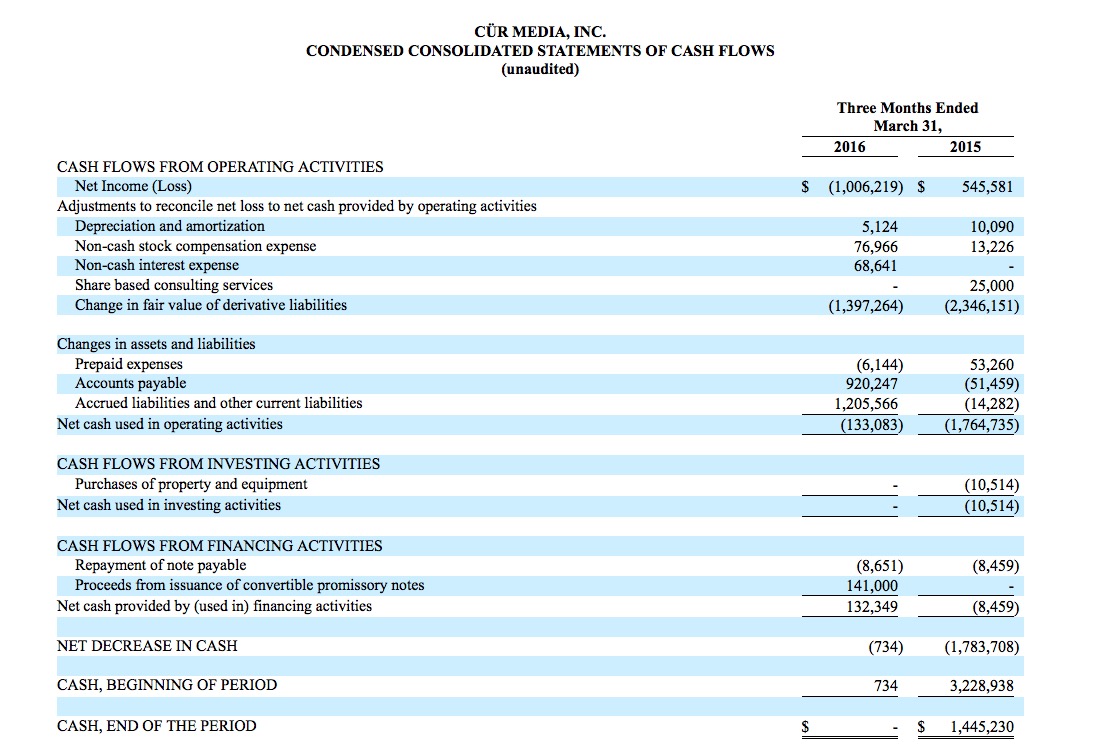Select the "2016" column header

[849, 147]
